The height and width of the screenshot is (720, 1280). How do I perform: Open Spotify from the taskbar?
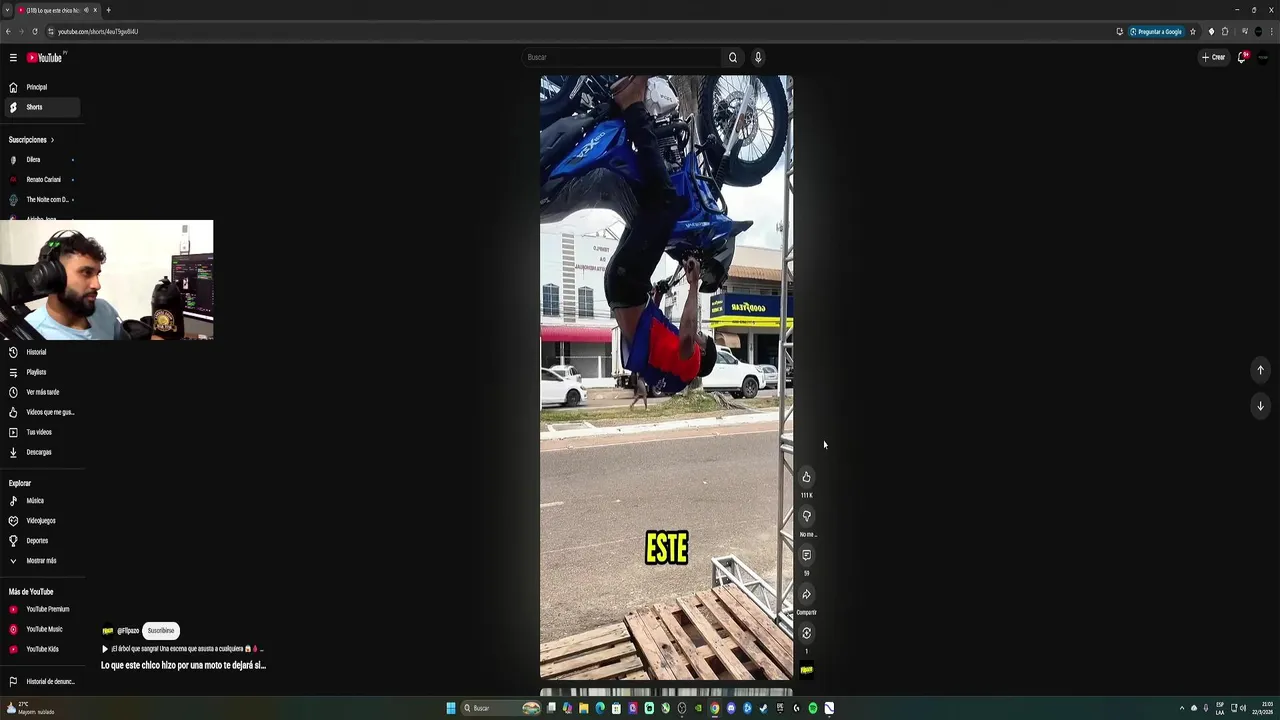point(813,708)
